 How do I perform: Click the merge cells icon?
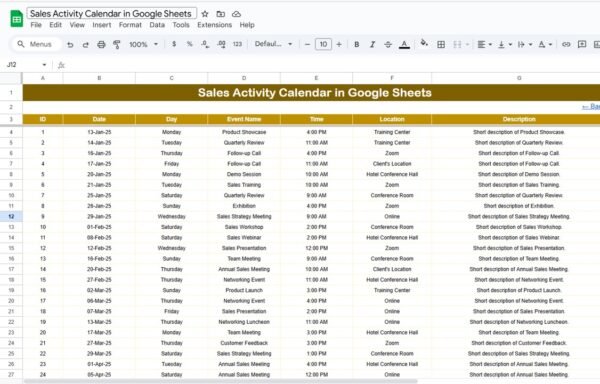[x=457, y=44]
